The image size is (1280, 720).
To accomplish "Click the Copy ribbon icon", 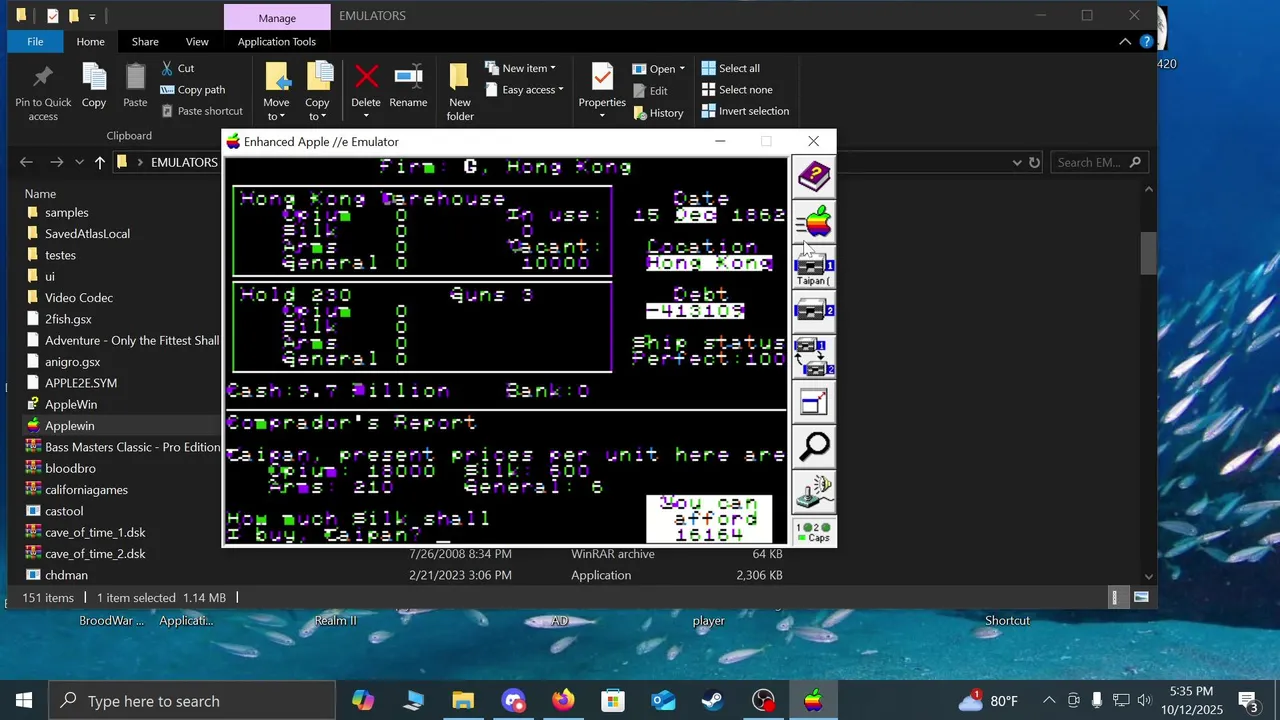I will 94,86.
